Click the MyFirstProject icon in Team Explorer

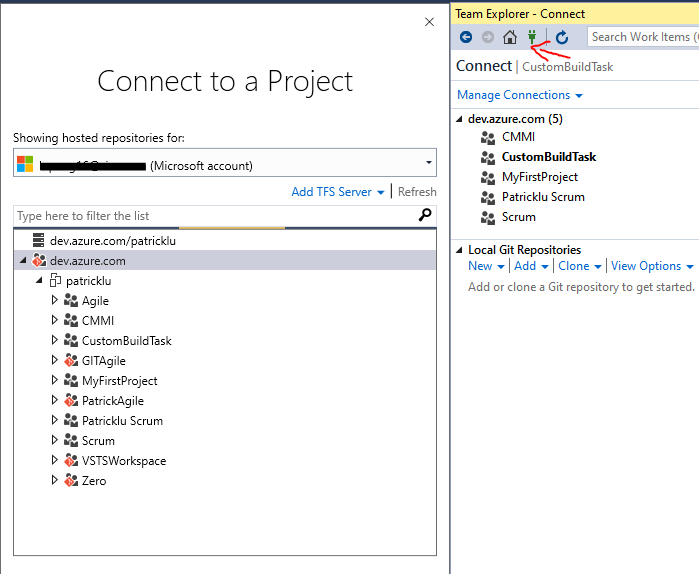tap(488, 178)
